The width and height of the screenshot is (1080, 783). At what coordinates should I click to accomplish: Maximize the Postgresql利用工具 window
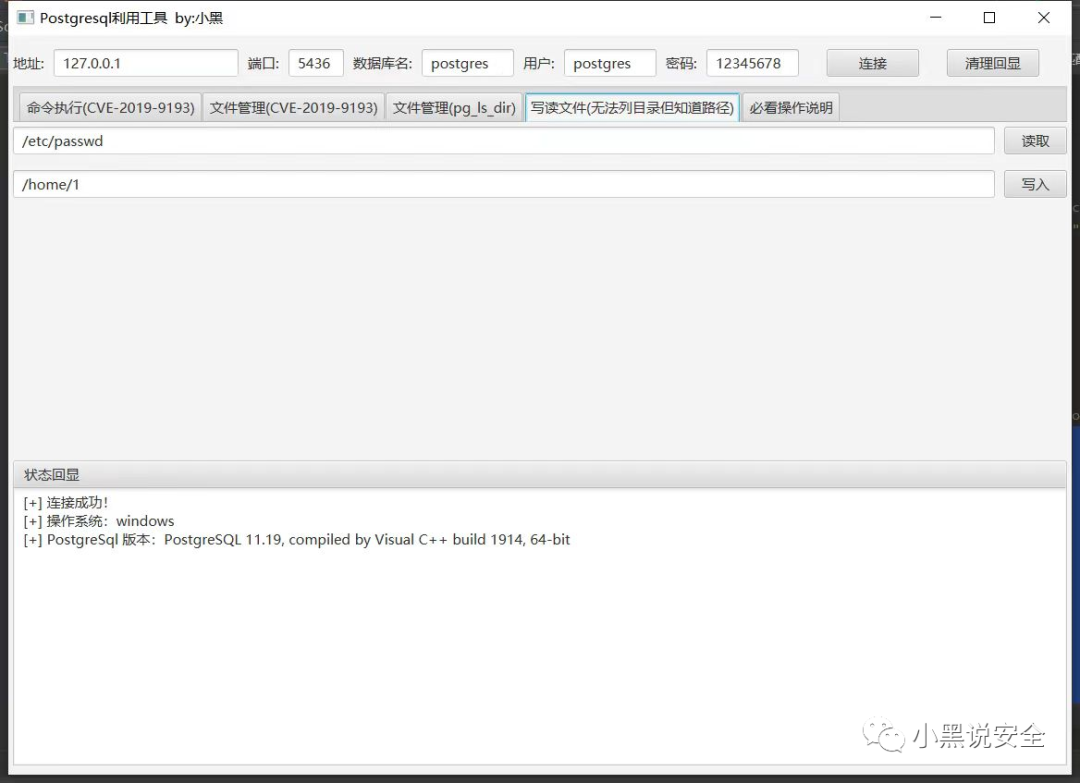(989, 18)
